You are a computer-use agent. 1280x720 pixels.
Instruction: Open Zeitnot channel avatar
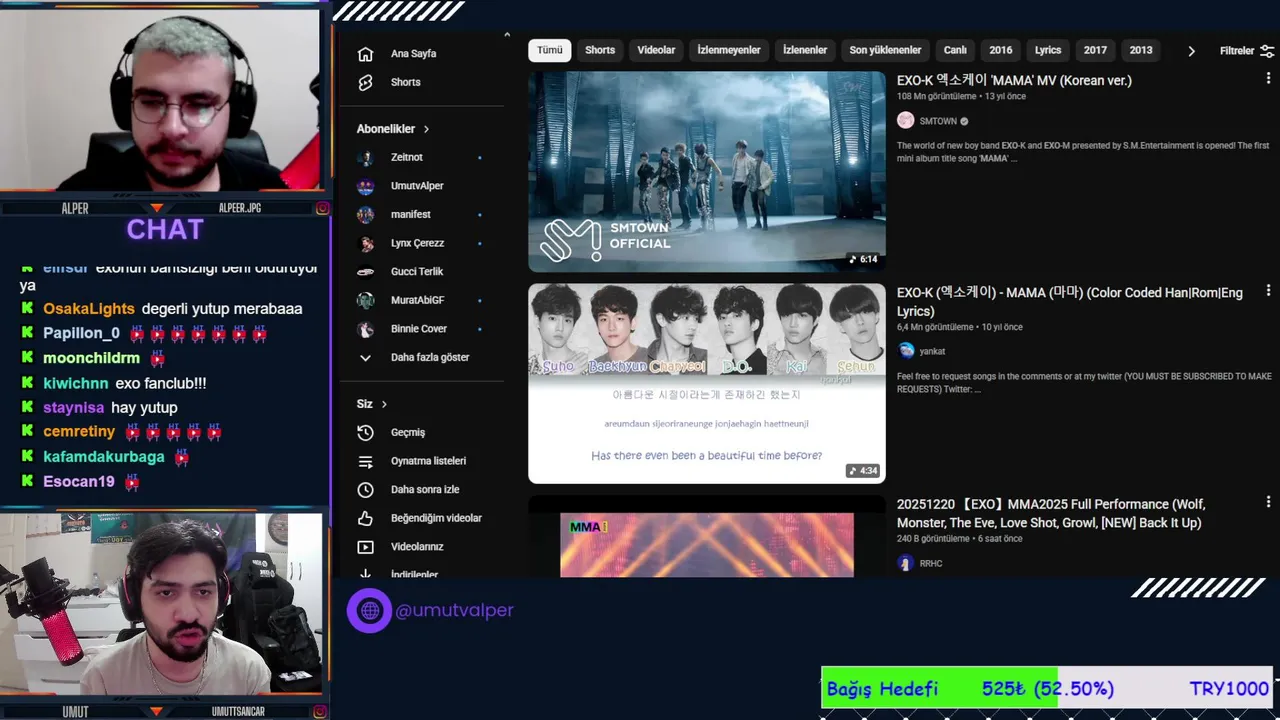point(366,158)
